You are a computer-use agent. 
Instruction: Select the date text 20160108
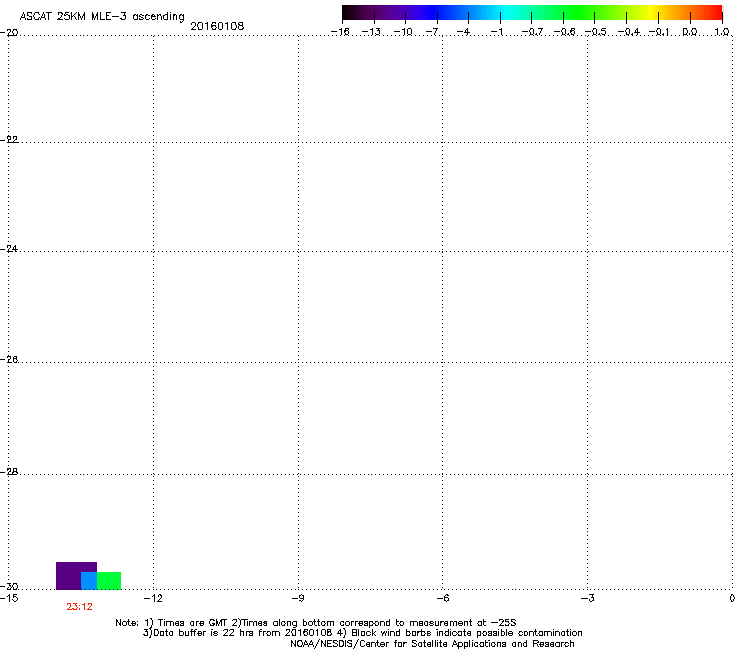pyautogui.click(x=217, y=26)
